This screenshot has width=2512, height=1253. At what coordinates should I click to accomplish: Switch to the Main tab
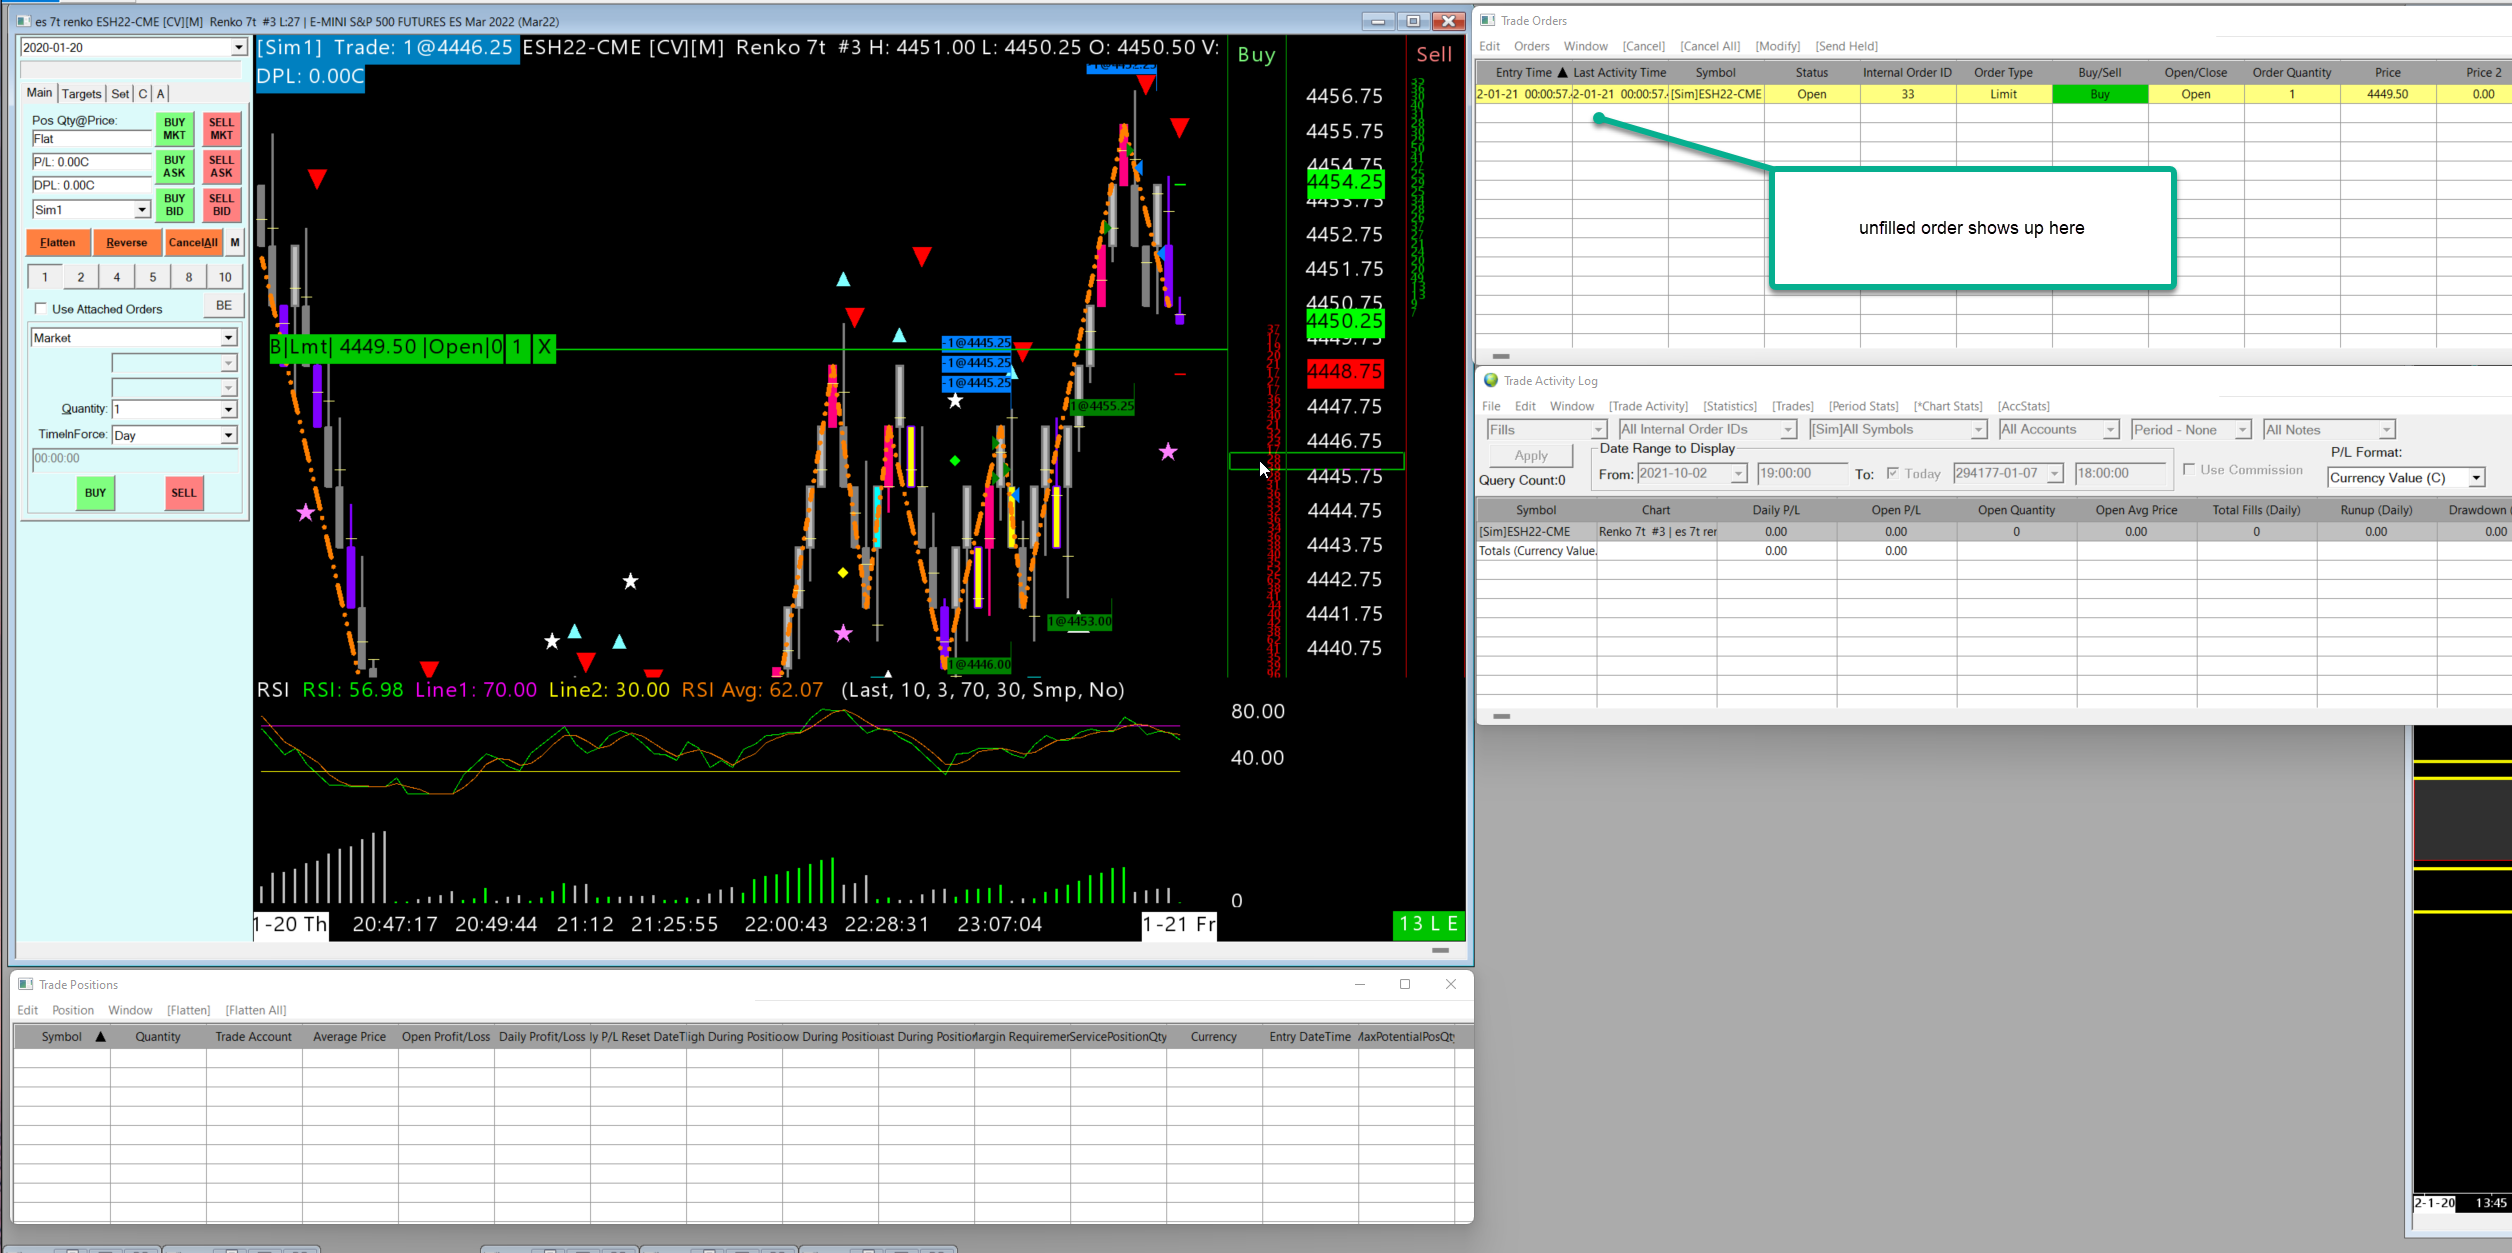click(x=40, y=93)
